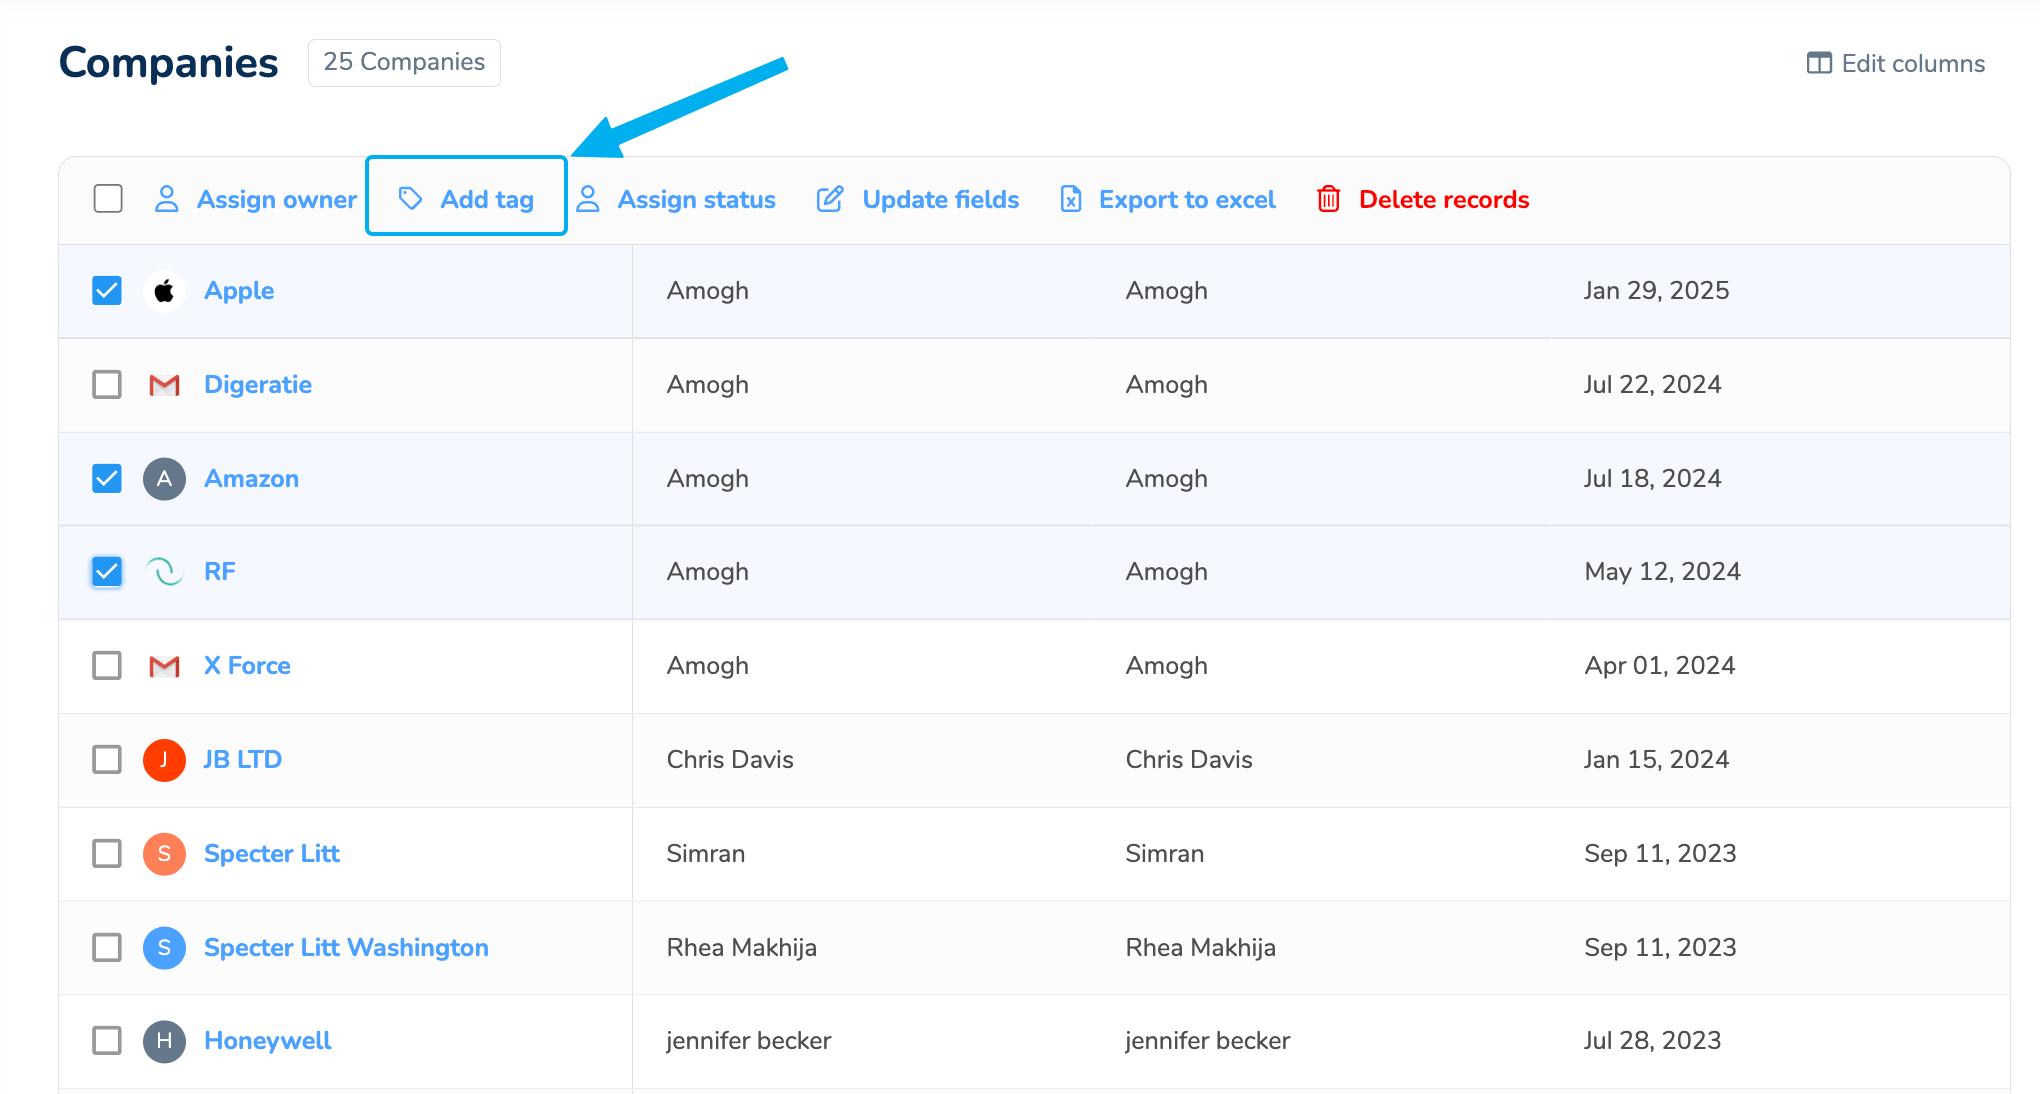
Task: Click the 25 Companies count badge
Action: [404, 62]
